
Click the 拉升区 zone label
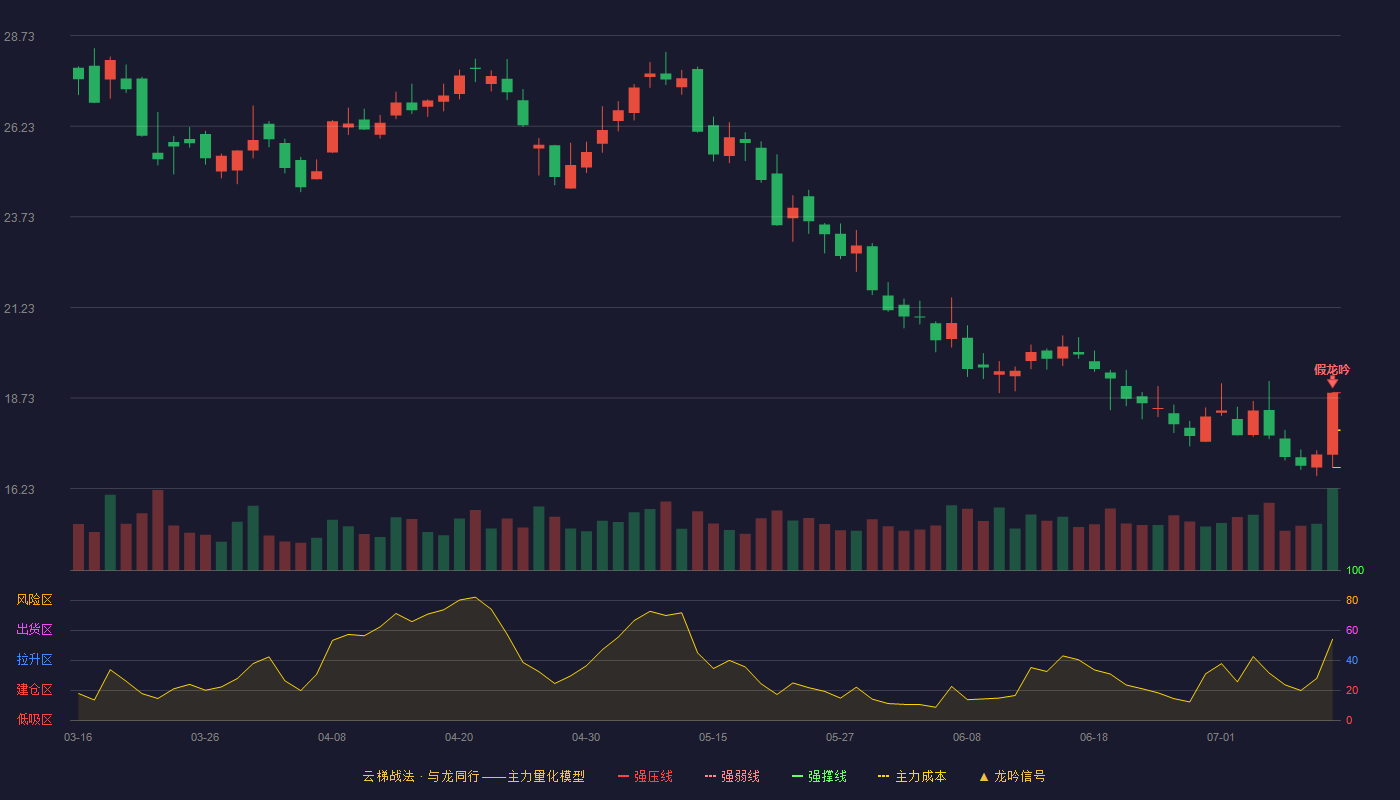pos(34,660)
